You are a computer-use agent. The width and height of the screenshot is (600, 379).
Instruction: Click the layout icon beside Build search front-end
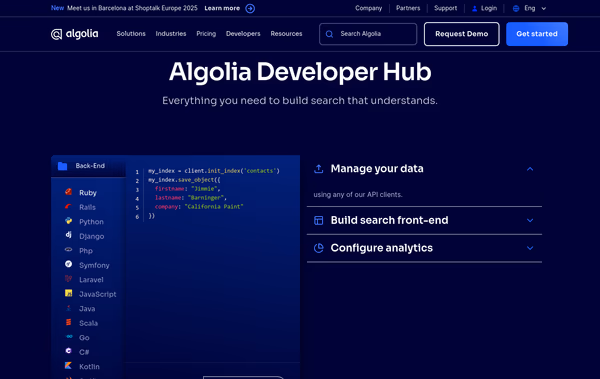318,221
